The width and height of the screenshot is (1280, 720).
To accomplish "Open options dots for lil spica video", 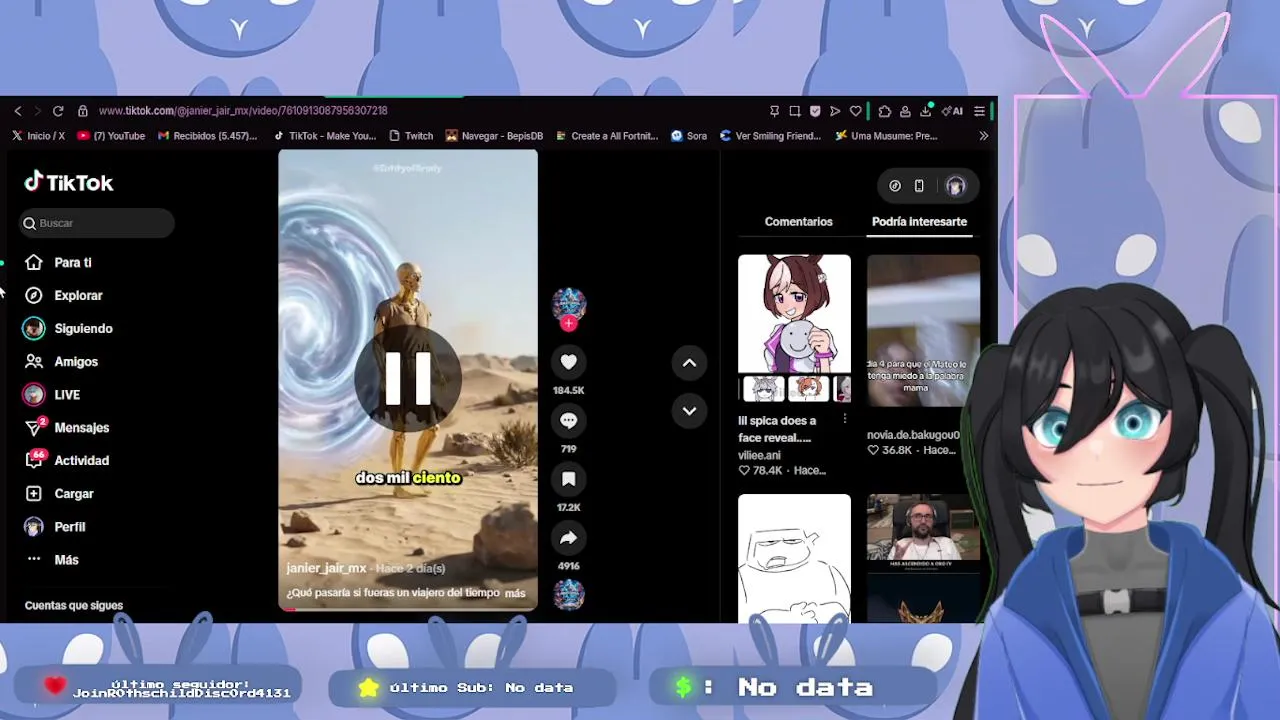I will 845,419.
